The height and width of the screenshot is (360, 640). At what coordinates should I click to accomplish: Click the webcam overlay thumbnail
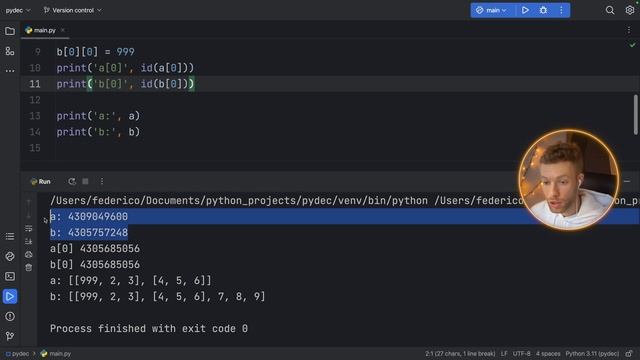coord(569,180)
